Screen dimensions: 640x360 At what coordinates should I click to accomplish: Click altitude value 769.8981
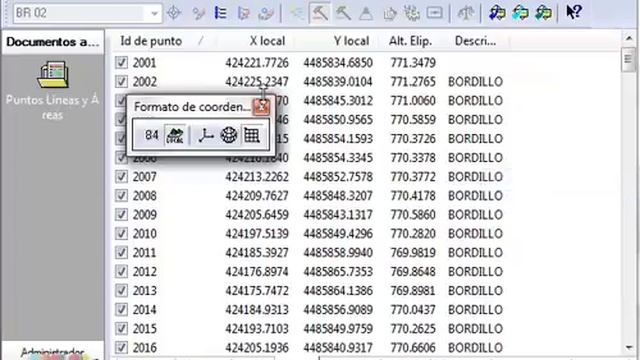(x=413, y=291)
